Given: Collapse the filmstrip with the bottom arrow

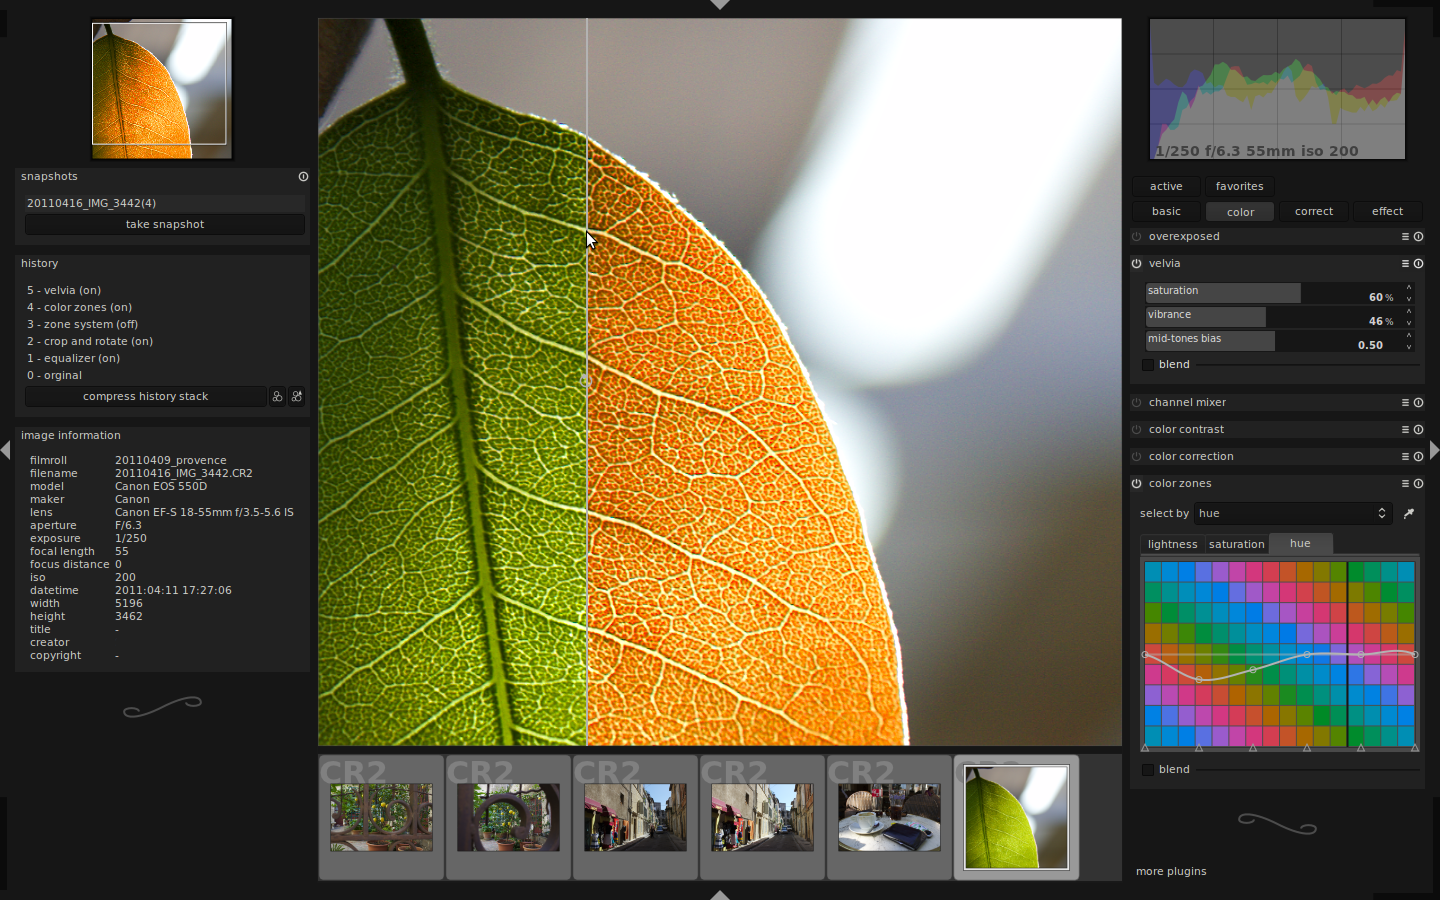Looking at the screenshot, I should (x=719, y=893).
